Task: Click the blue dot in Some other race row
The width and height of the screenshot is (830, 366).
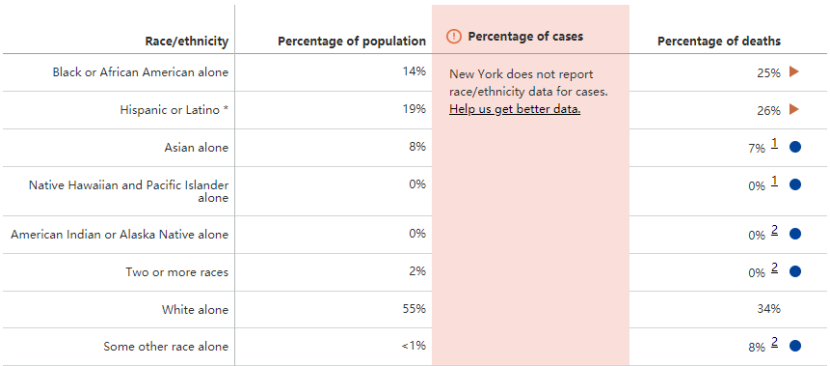Action: point(795,346)
